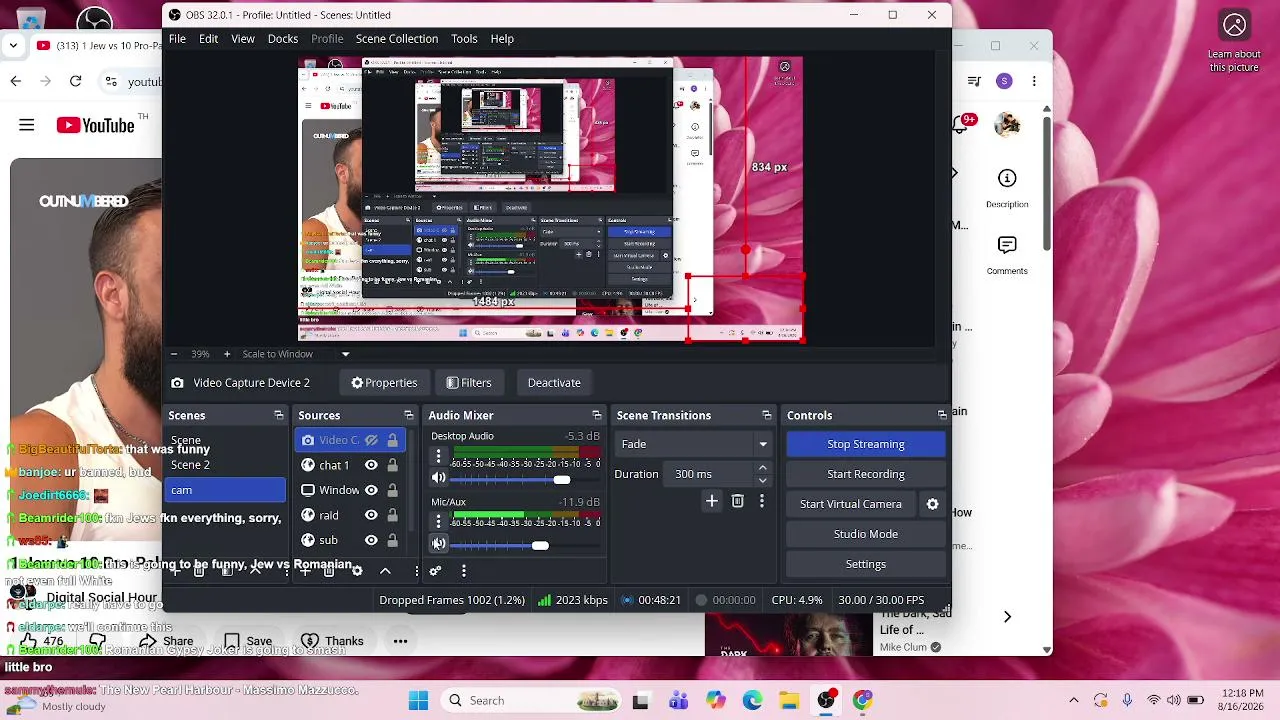Float the Scene Transitions dock
The width and height of the screenshot is (1280, 720).
pos(767,415)
